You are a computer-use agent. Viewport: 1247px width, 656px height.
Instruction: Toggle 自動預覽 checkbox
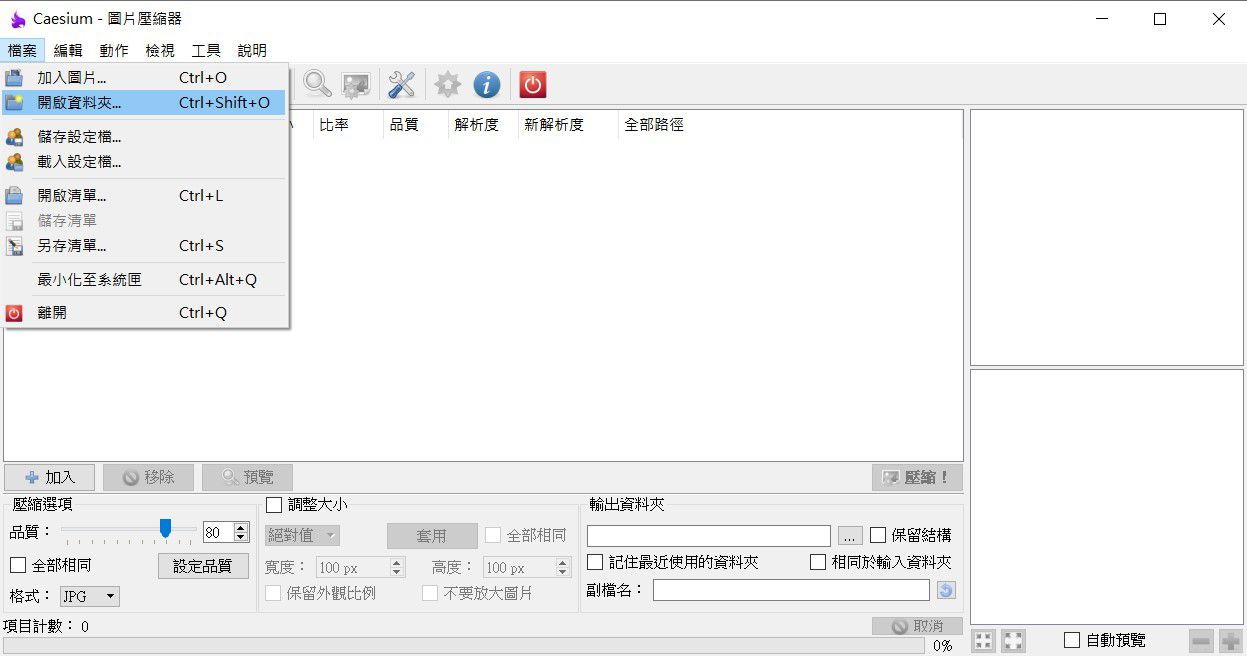click(x=1072, y=640)
